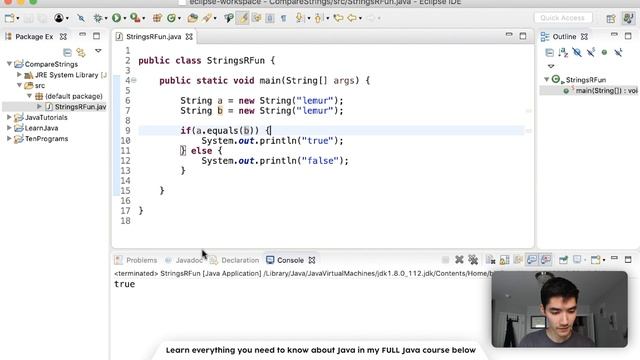Click the Open Type folder icon

pos(193,18)
